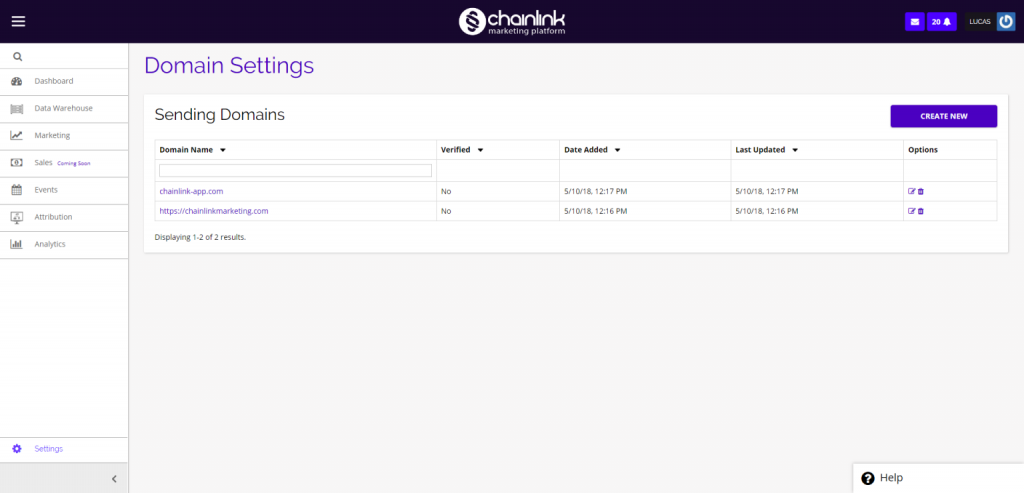
Task: Click 'Displaying 1-2 of 2 results.' text
Action: (x=200, y=237)
